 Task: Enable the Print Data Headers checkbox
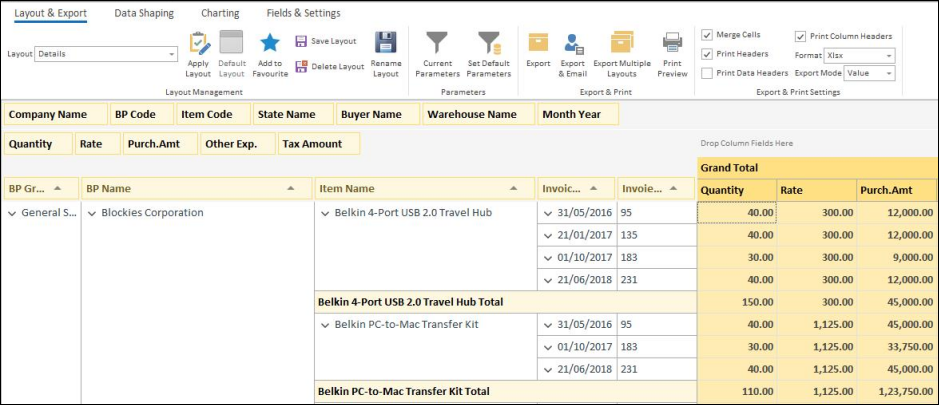coord(707,73)
